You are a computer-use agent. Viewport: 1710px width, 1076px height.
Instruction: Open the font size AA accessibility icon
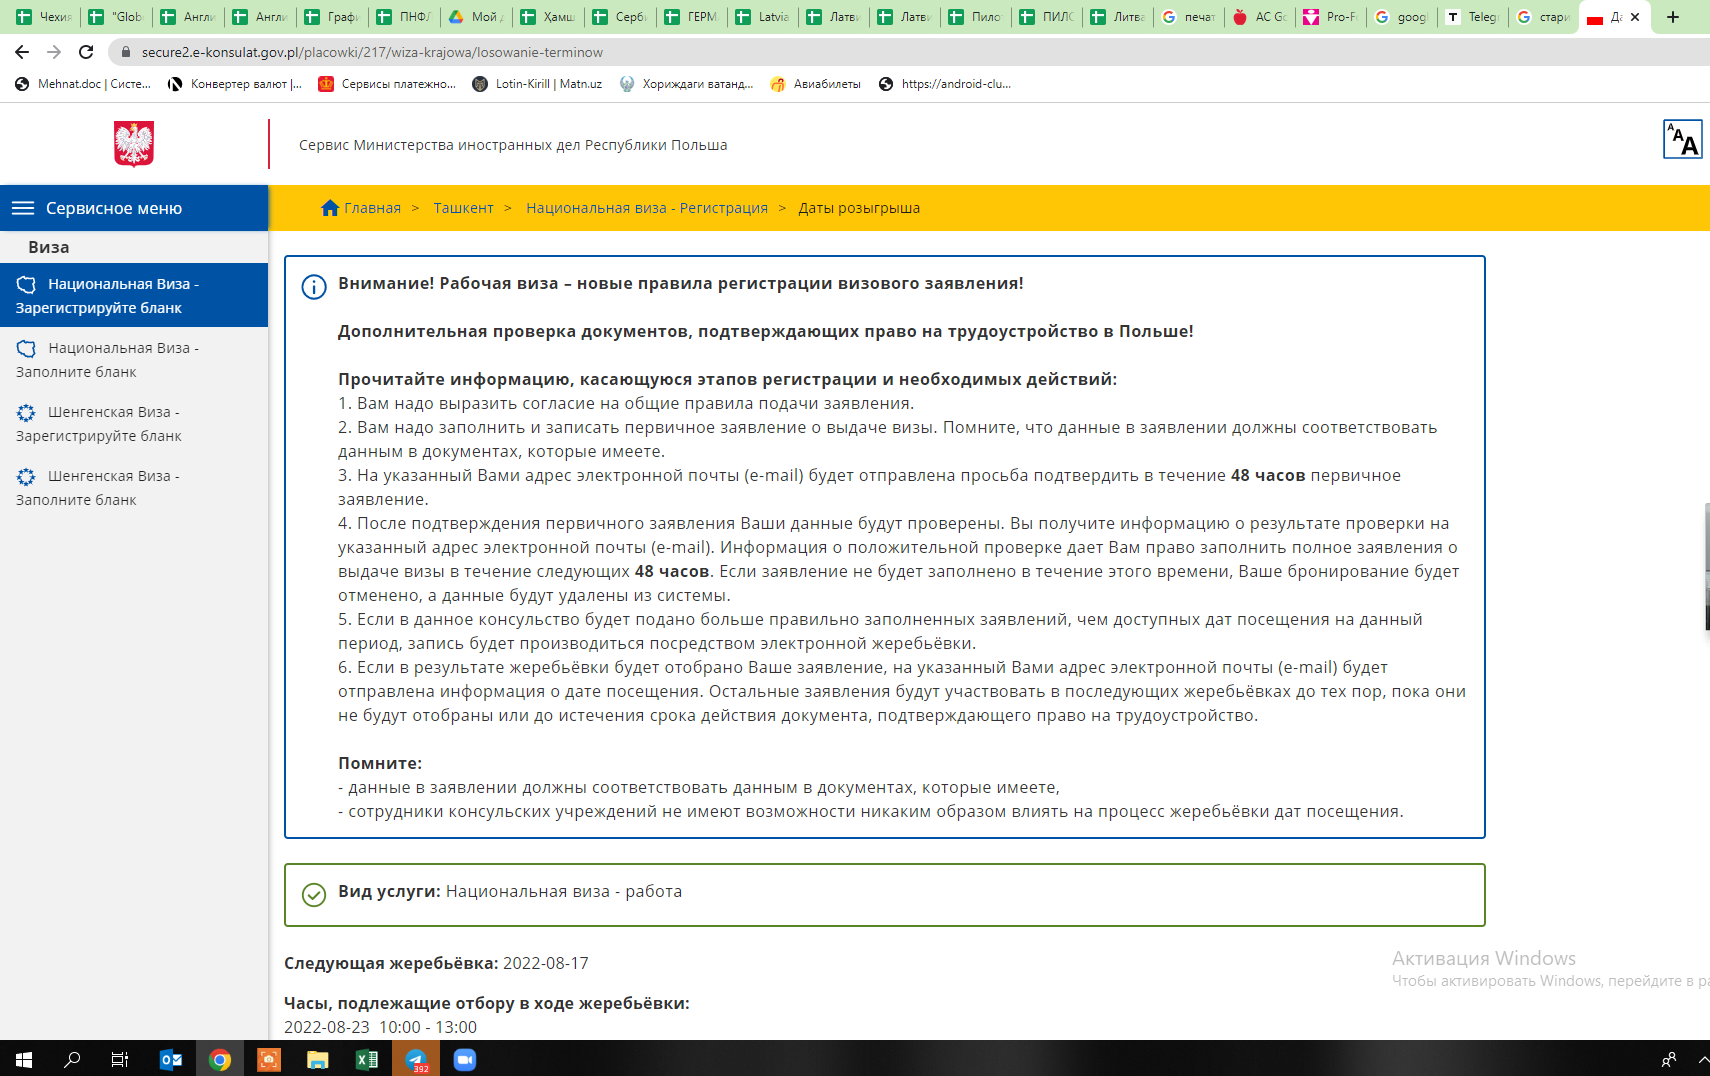click(x=1682, y=140)
